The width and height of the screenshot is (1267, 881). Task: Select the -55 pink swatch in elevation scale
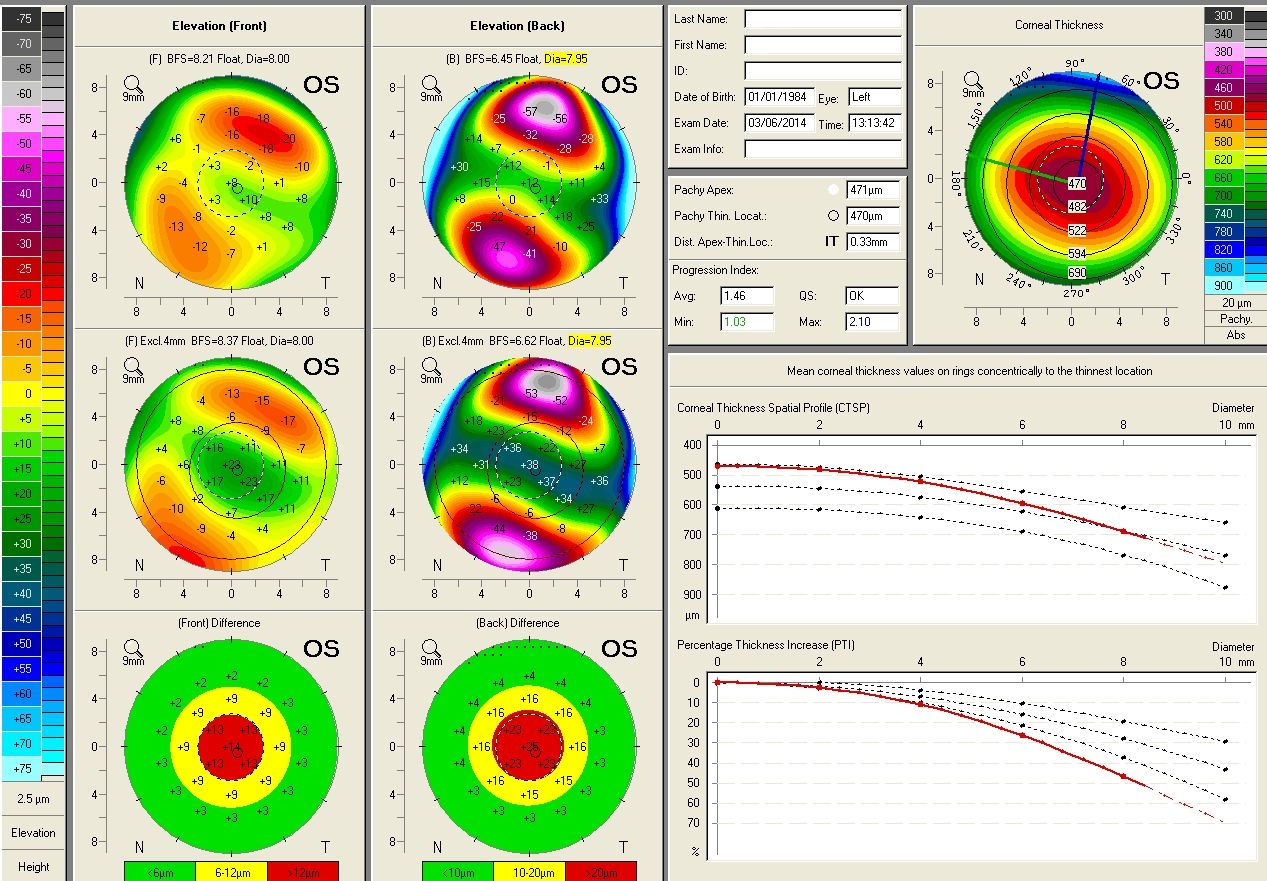coord(23,118)
